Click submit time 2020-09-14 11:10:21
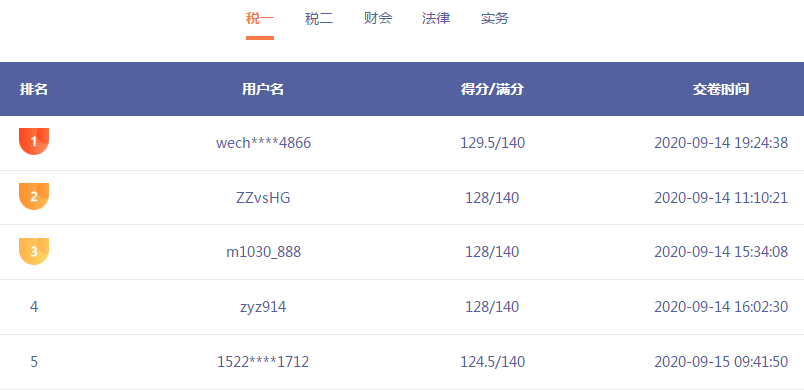Image resolution: width=804 pixels, height=390 pixels. [721, 198]
